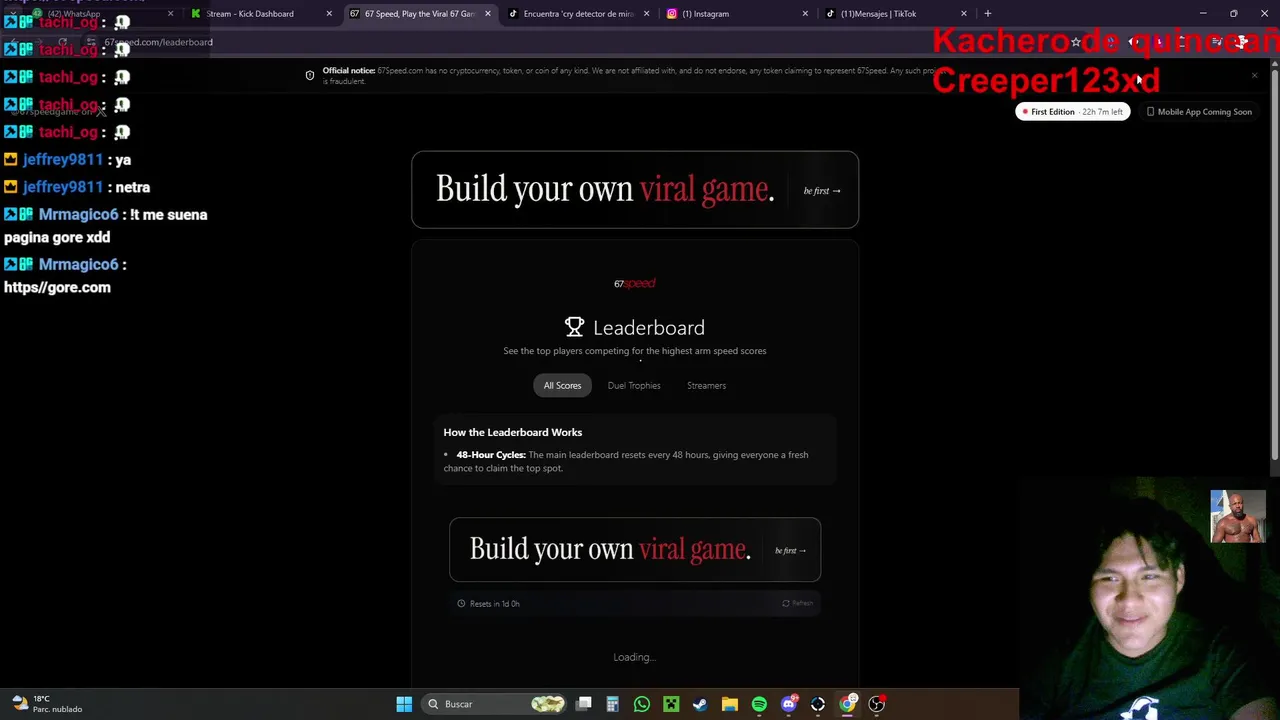Open the Windows Start menu

404,704
